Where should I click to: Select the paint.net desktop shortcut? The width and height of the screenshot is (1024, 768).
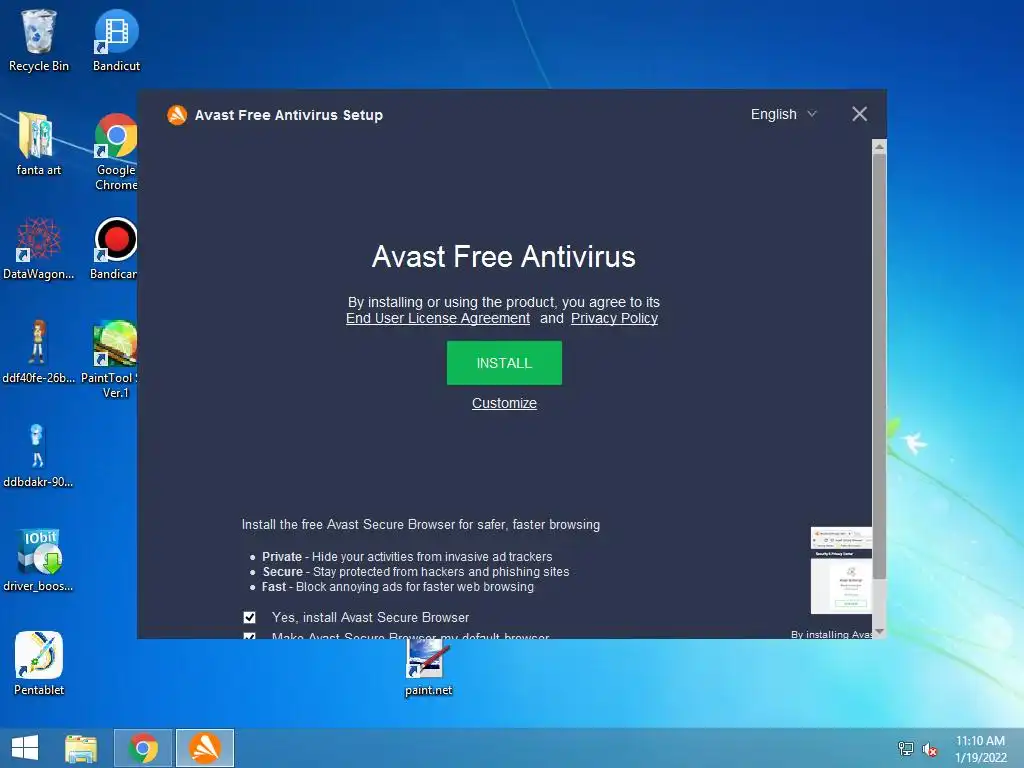(428, 668)
